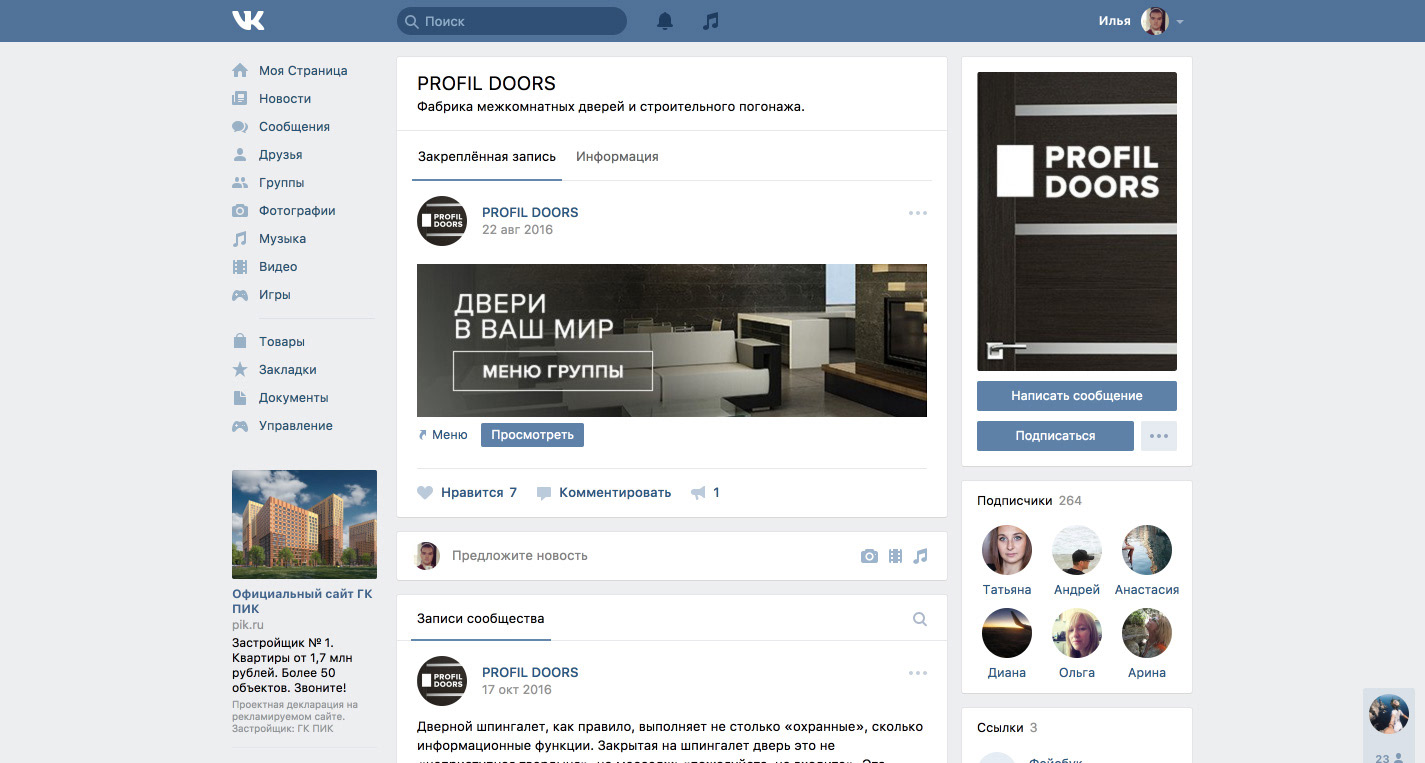This screenshot has width=1425, height=763.
Task: Open subscriber Арина's profile
Action: point(1147,633)
